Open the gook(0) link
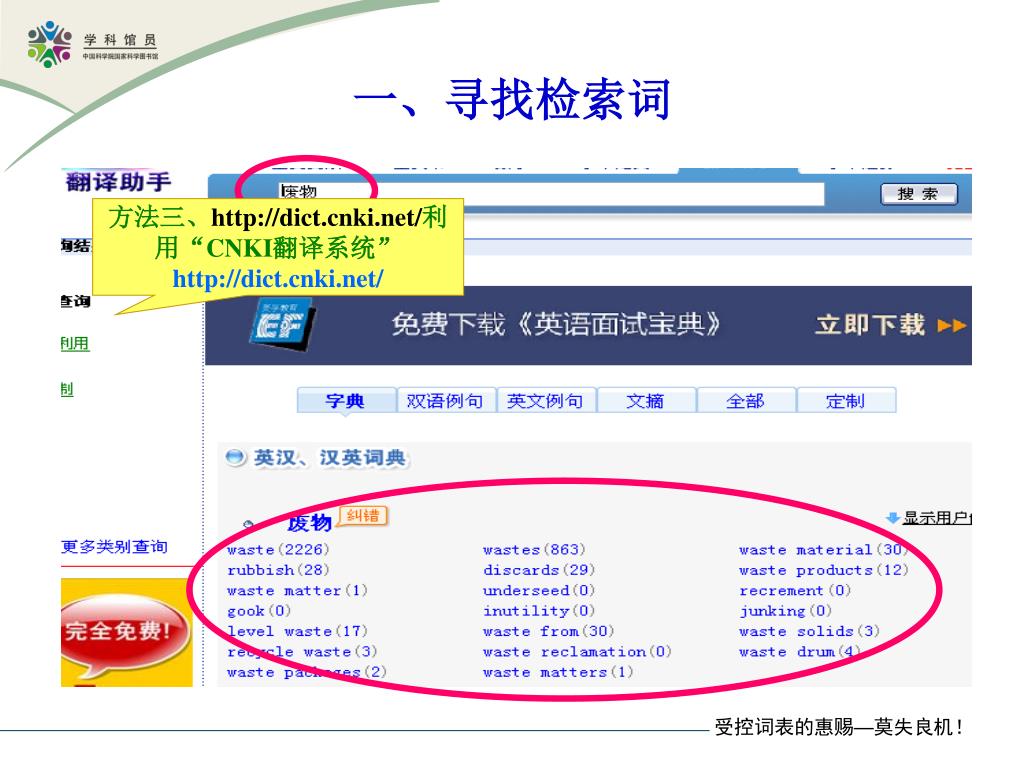1024x768 pixels. 259,611
